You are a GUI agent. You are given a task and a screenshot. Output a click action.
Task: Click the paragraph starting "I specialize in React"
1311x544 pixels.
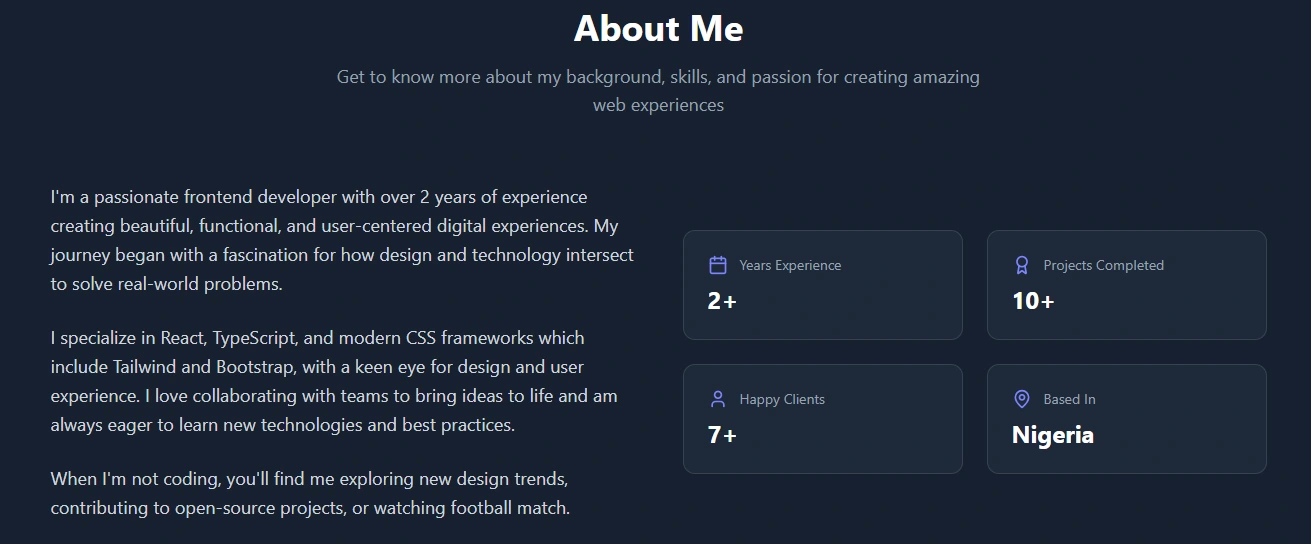point(334,381)
